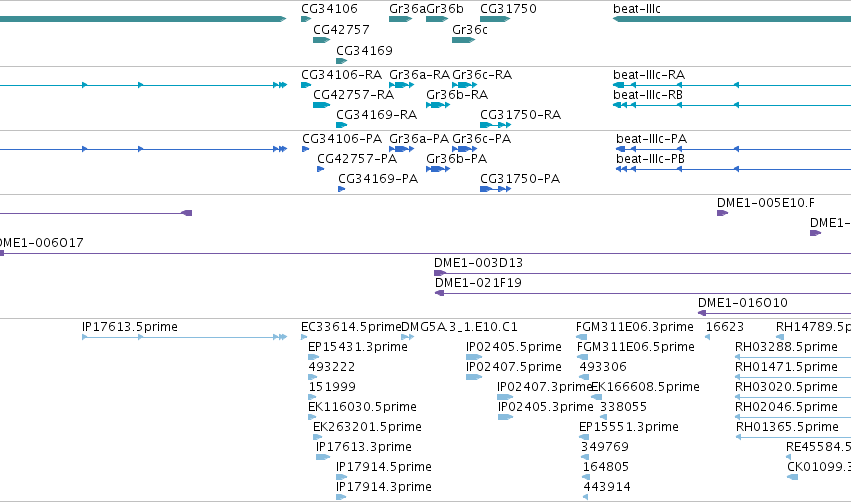The height and width of the screenshot is (502, 851).
Task: Click the IP02405.3prime label
Action: click(545, 407)
